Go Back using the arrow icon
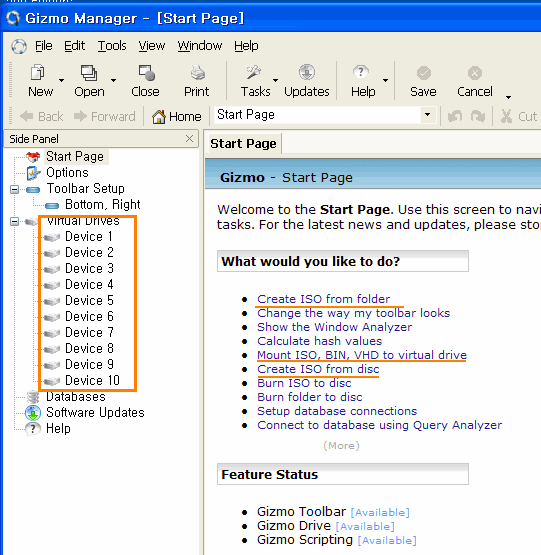Viewport: 541px width, 555px height. click(x=27, y=116)
